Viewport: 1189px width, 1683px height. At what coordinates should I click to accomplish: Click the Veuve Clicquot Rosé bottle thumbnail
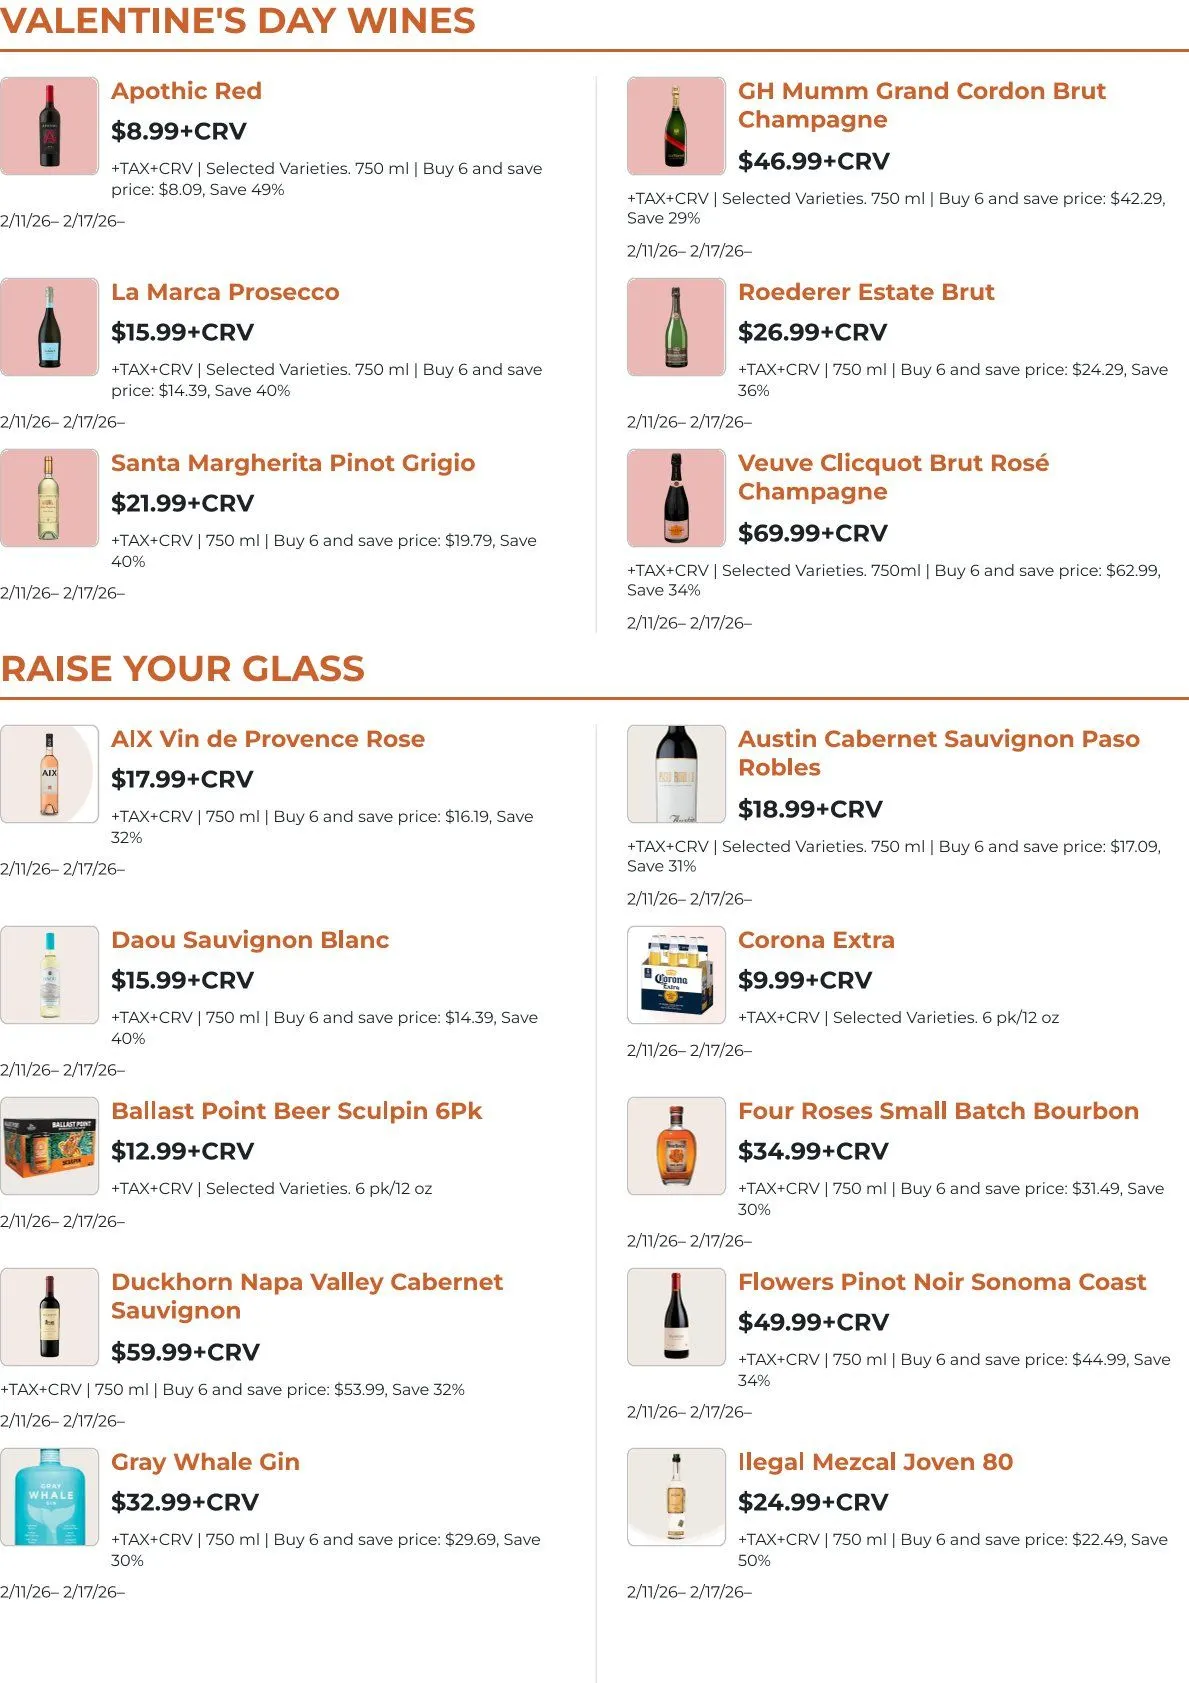[x=676, y=498]
